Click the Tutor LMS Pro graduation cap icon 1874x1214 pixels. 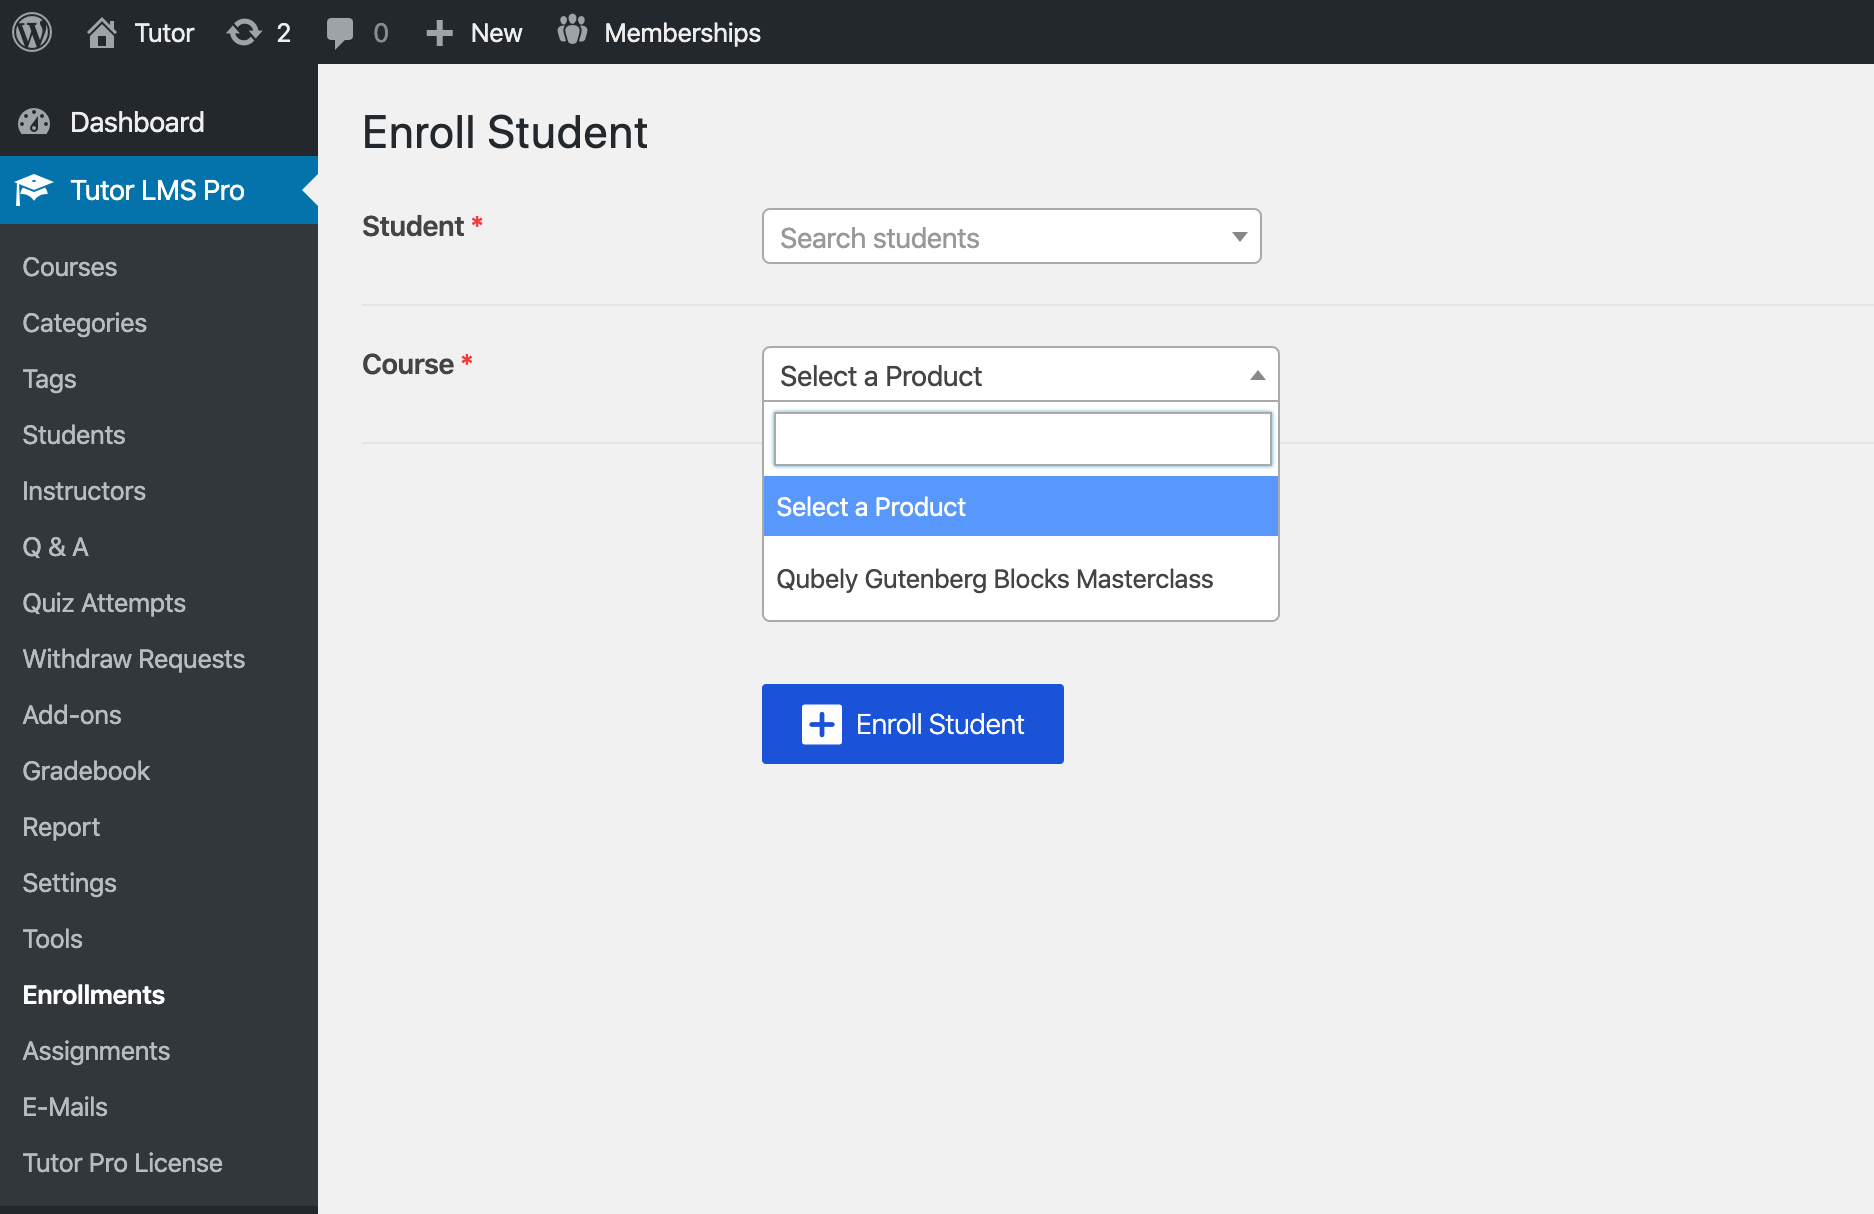[33, 189]
